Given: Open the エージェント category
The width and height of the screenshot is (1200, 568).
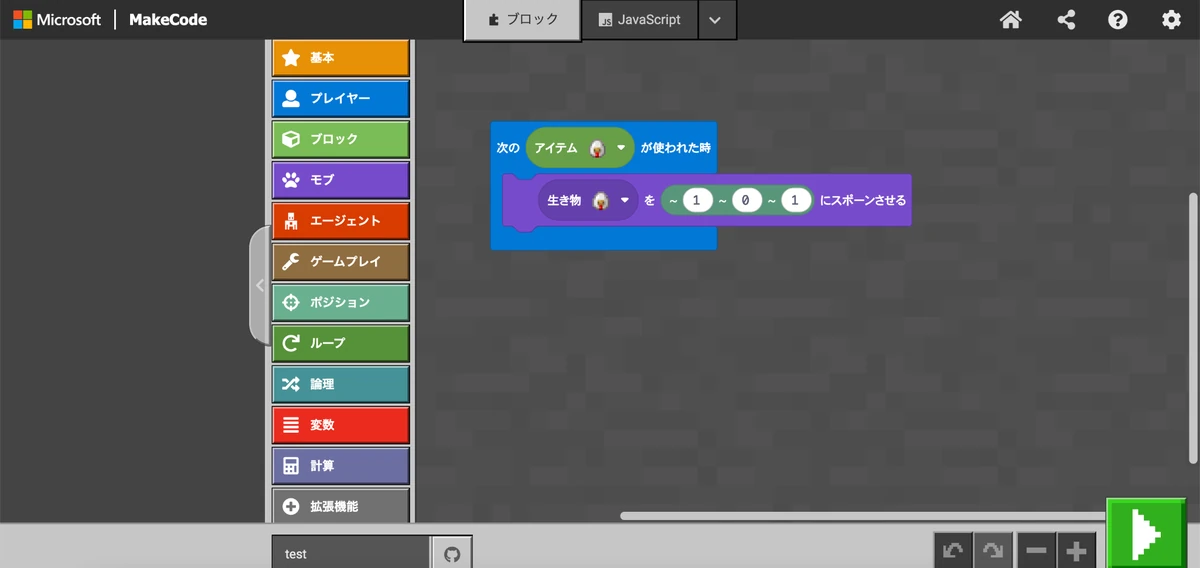Looking at the screenshot, I should 340,221.
